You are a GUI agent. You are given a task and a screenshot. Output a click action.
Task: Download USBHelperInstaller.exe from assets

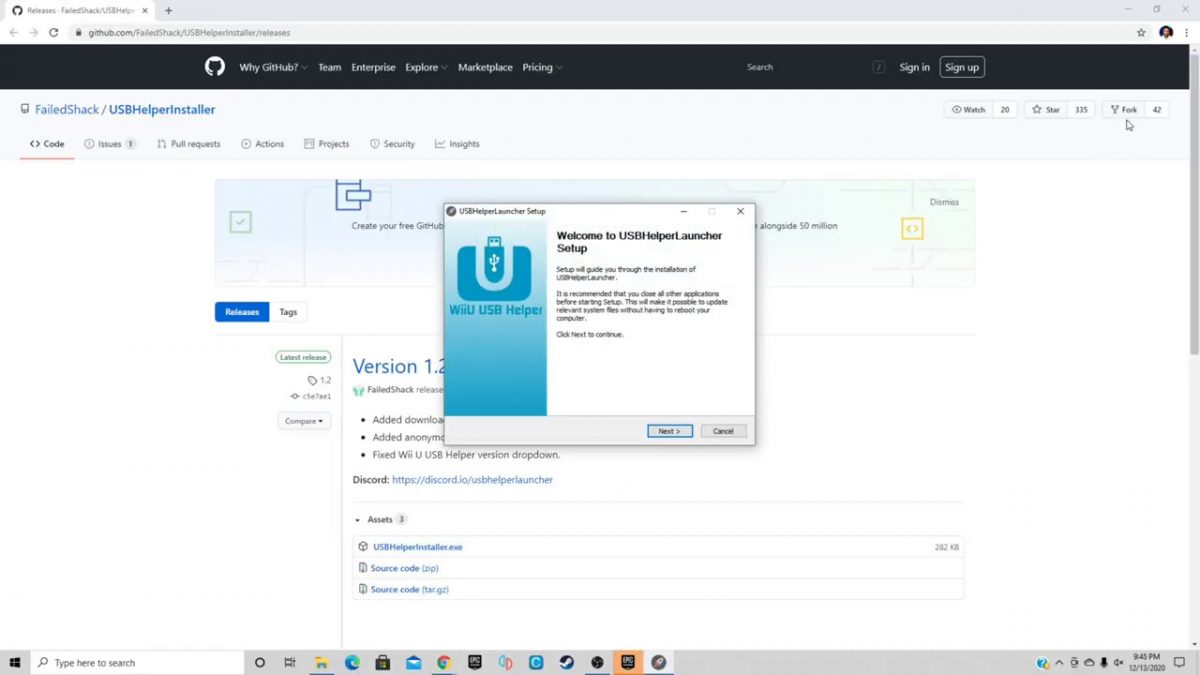coord(417,547)
